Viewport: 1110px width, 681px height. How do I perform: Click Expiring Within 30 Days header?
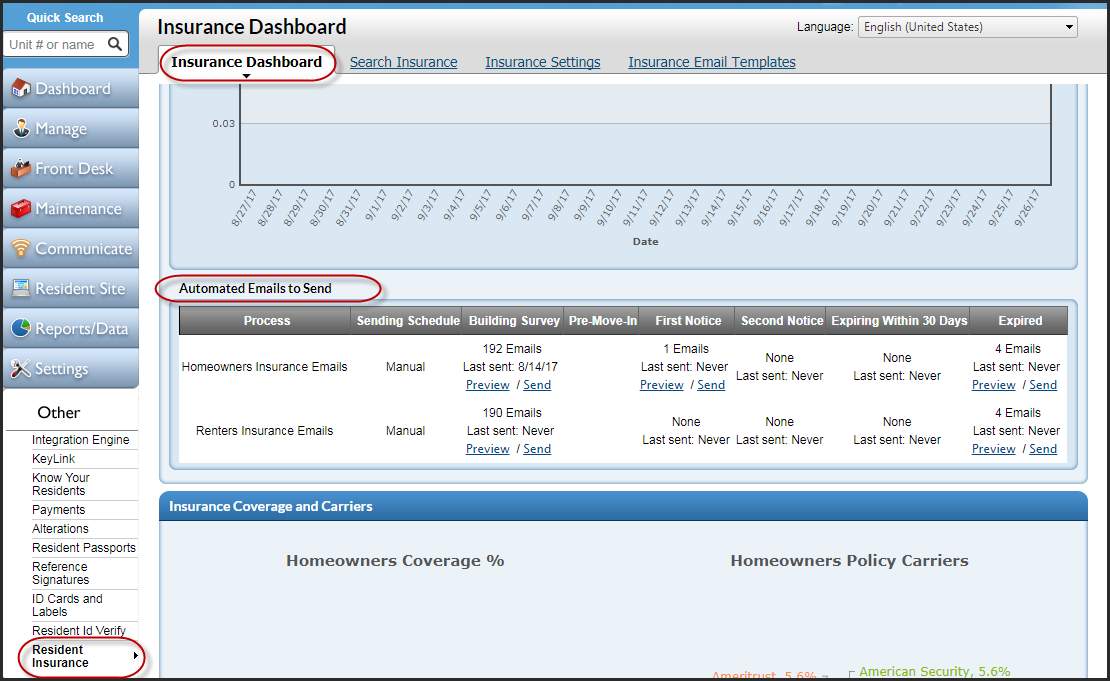[x=899, y=321]
